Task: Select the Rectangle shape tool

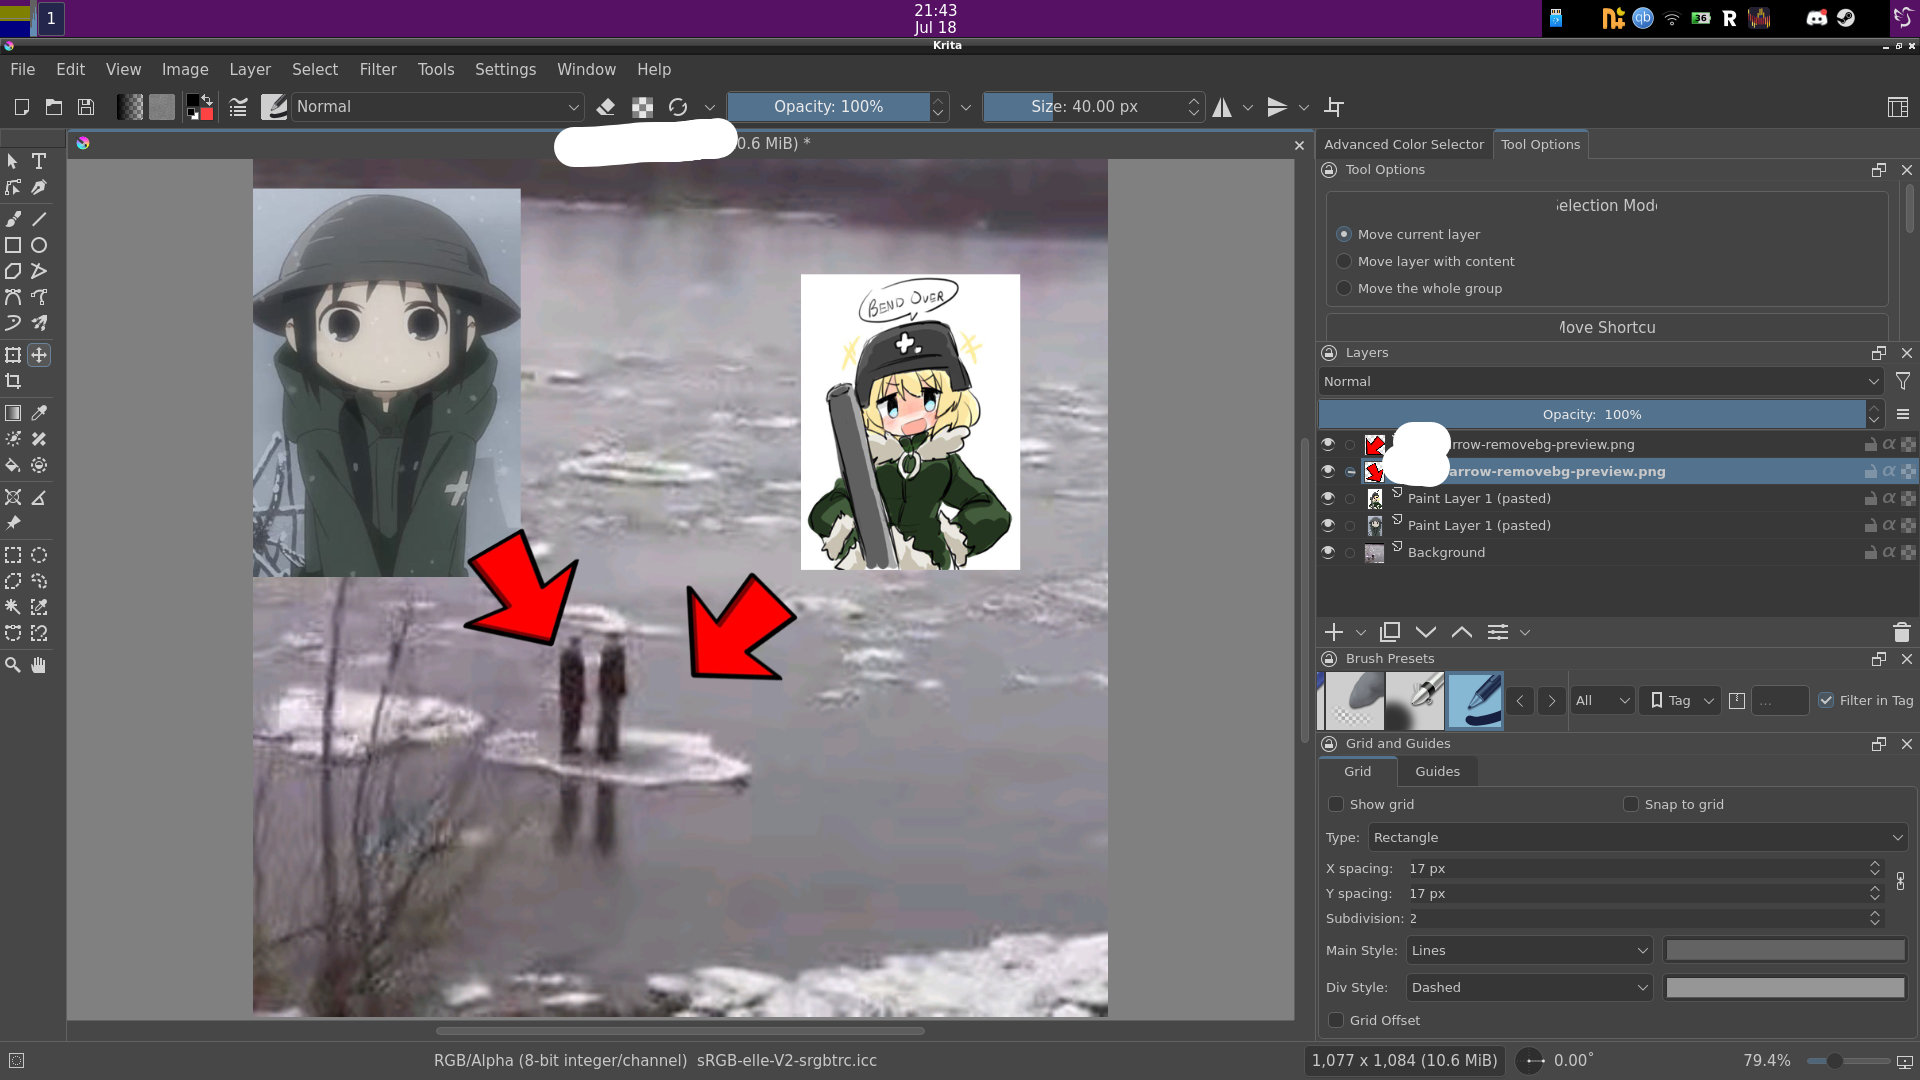Action: click(13, 245)
